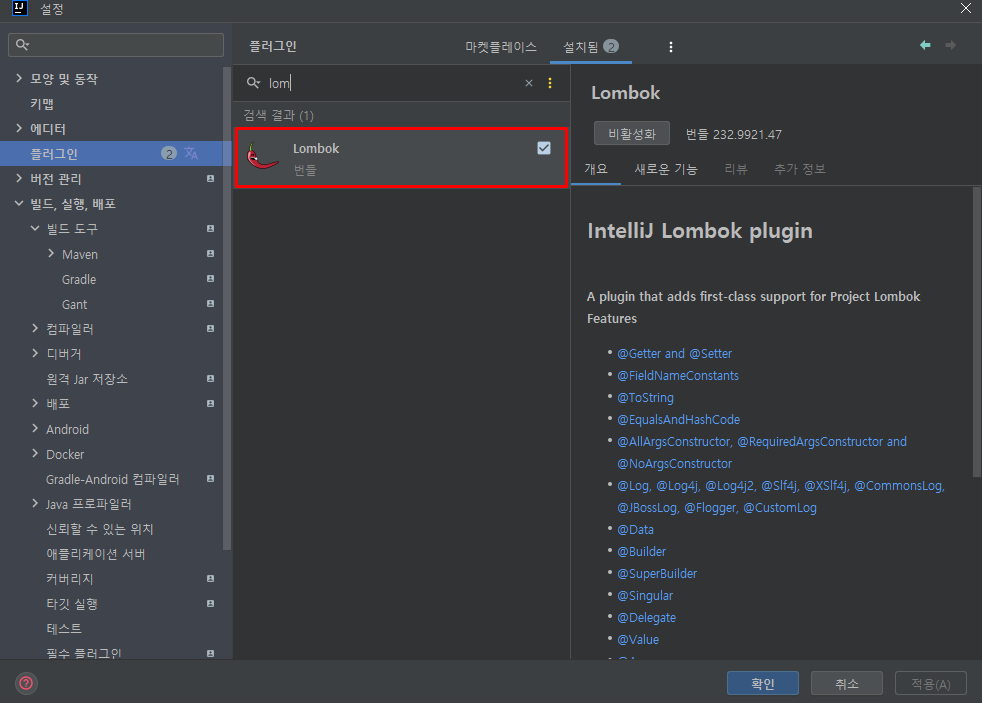Screen dimensions: 982x703
Task: Expand the 버전 관리 section
Action: coord(19,178)
